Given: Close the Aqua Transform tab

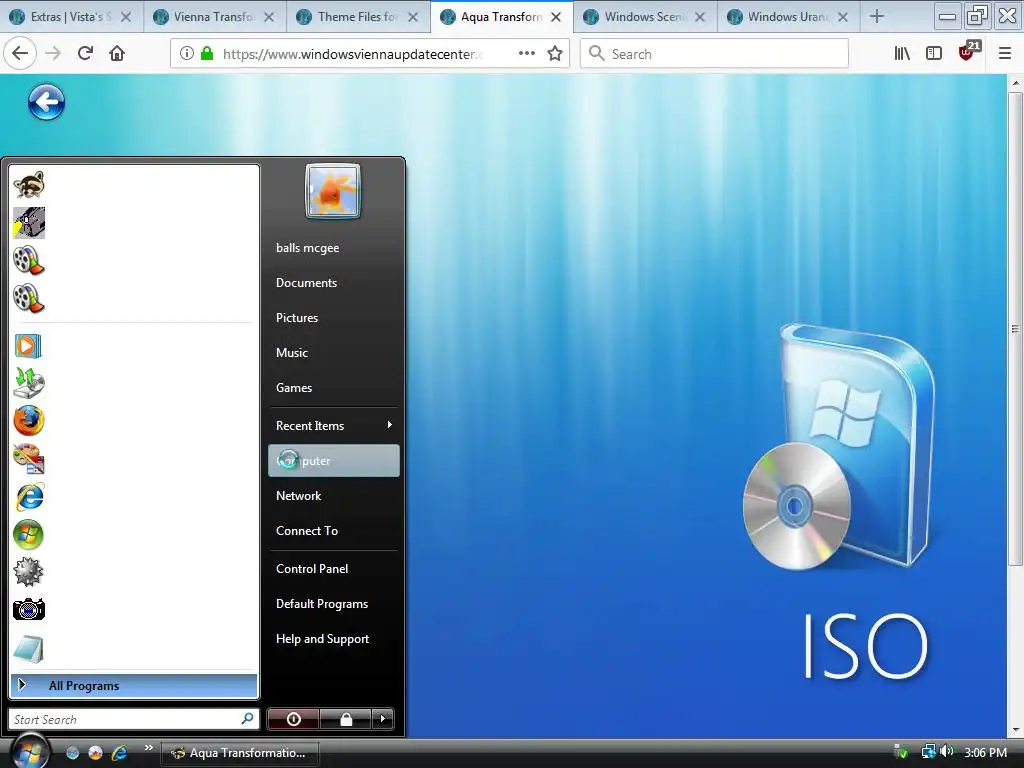Looking at the screenshot, I should 556,17.
